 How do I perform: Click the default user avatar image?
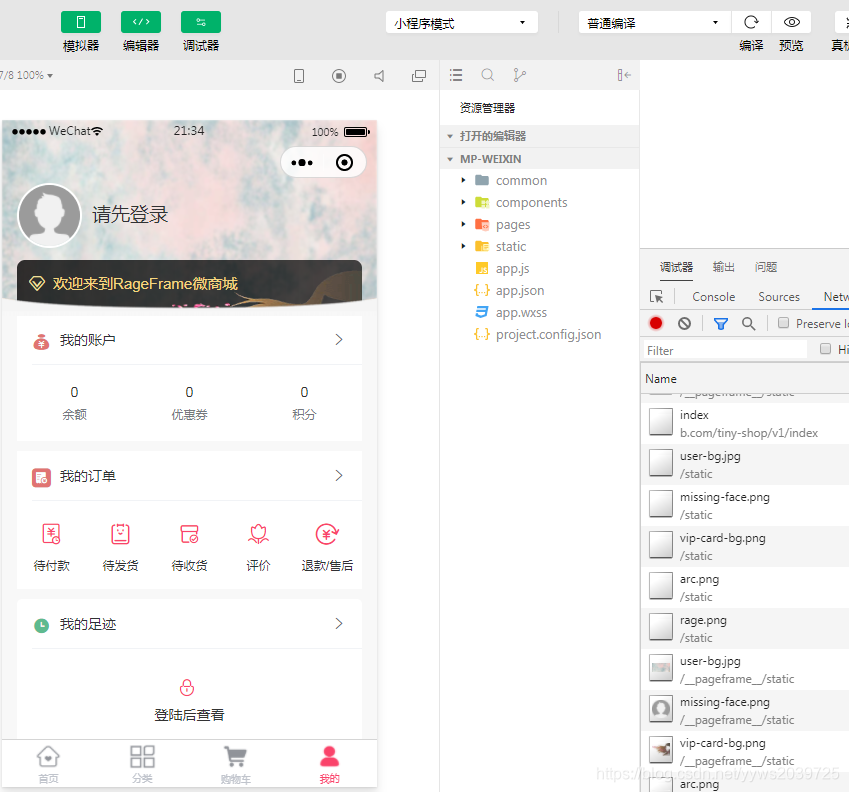49,215
